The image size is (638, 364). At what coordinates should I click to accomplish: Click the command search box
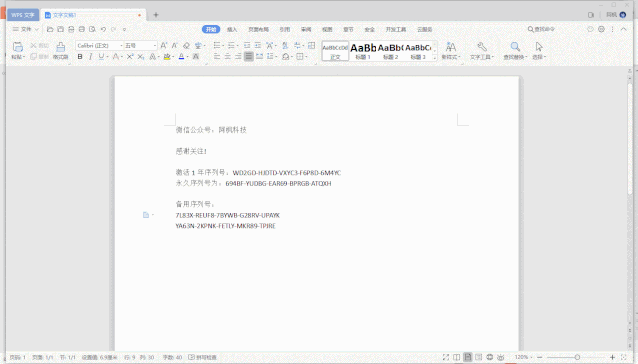(x=541, y=29)
